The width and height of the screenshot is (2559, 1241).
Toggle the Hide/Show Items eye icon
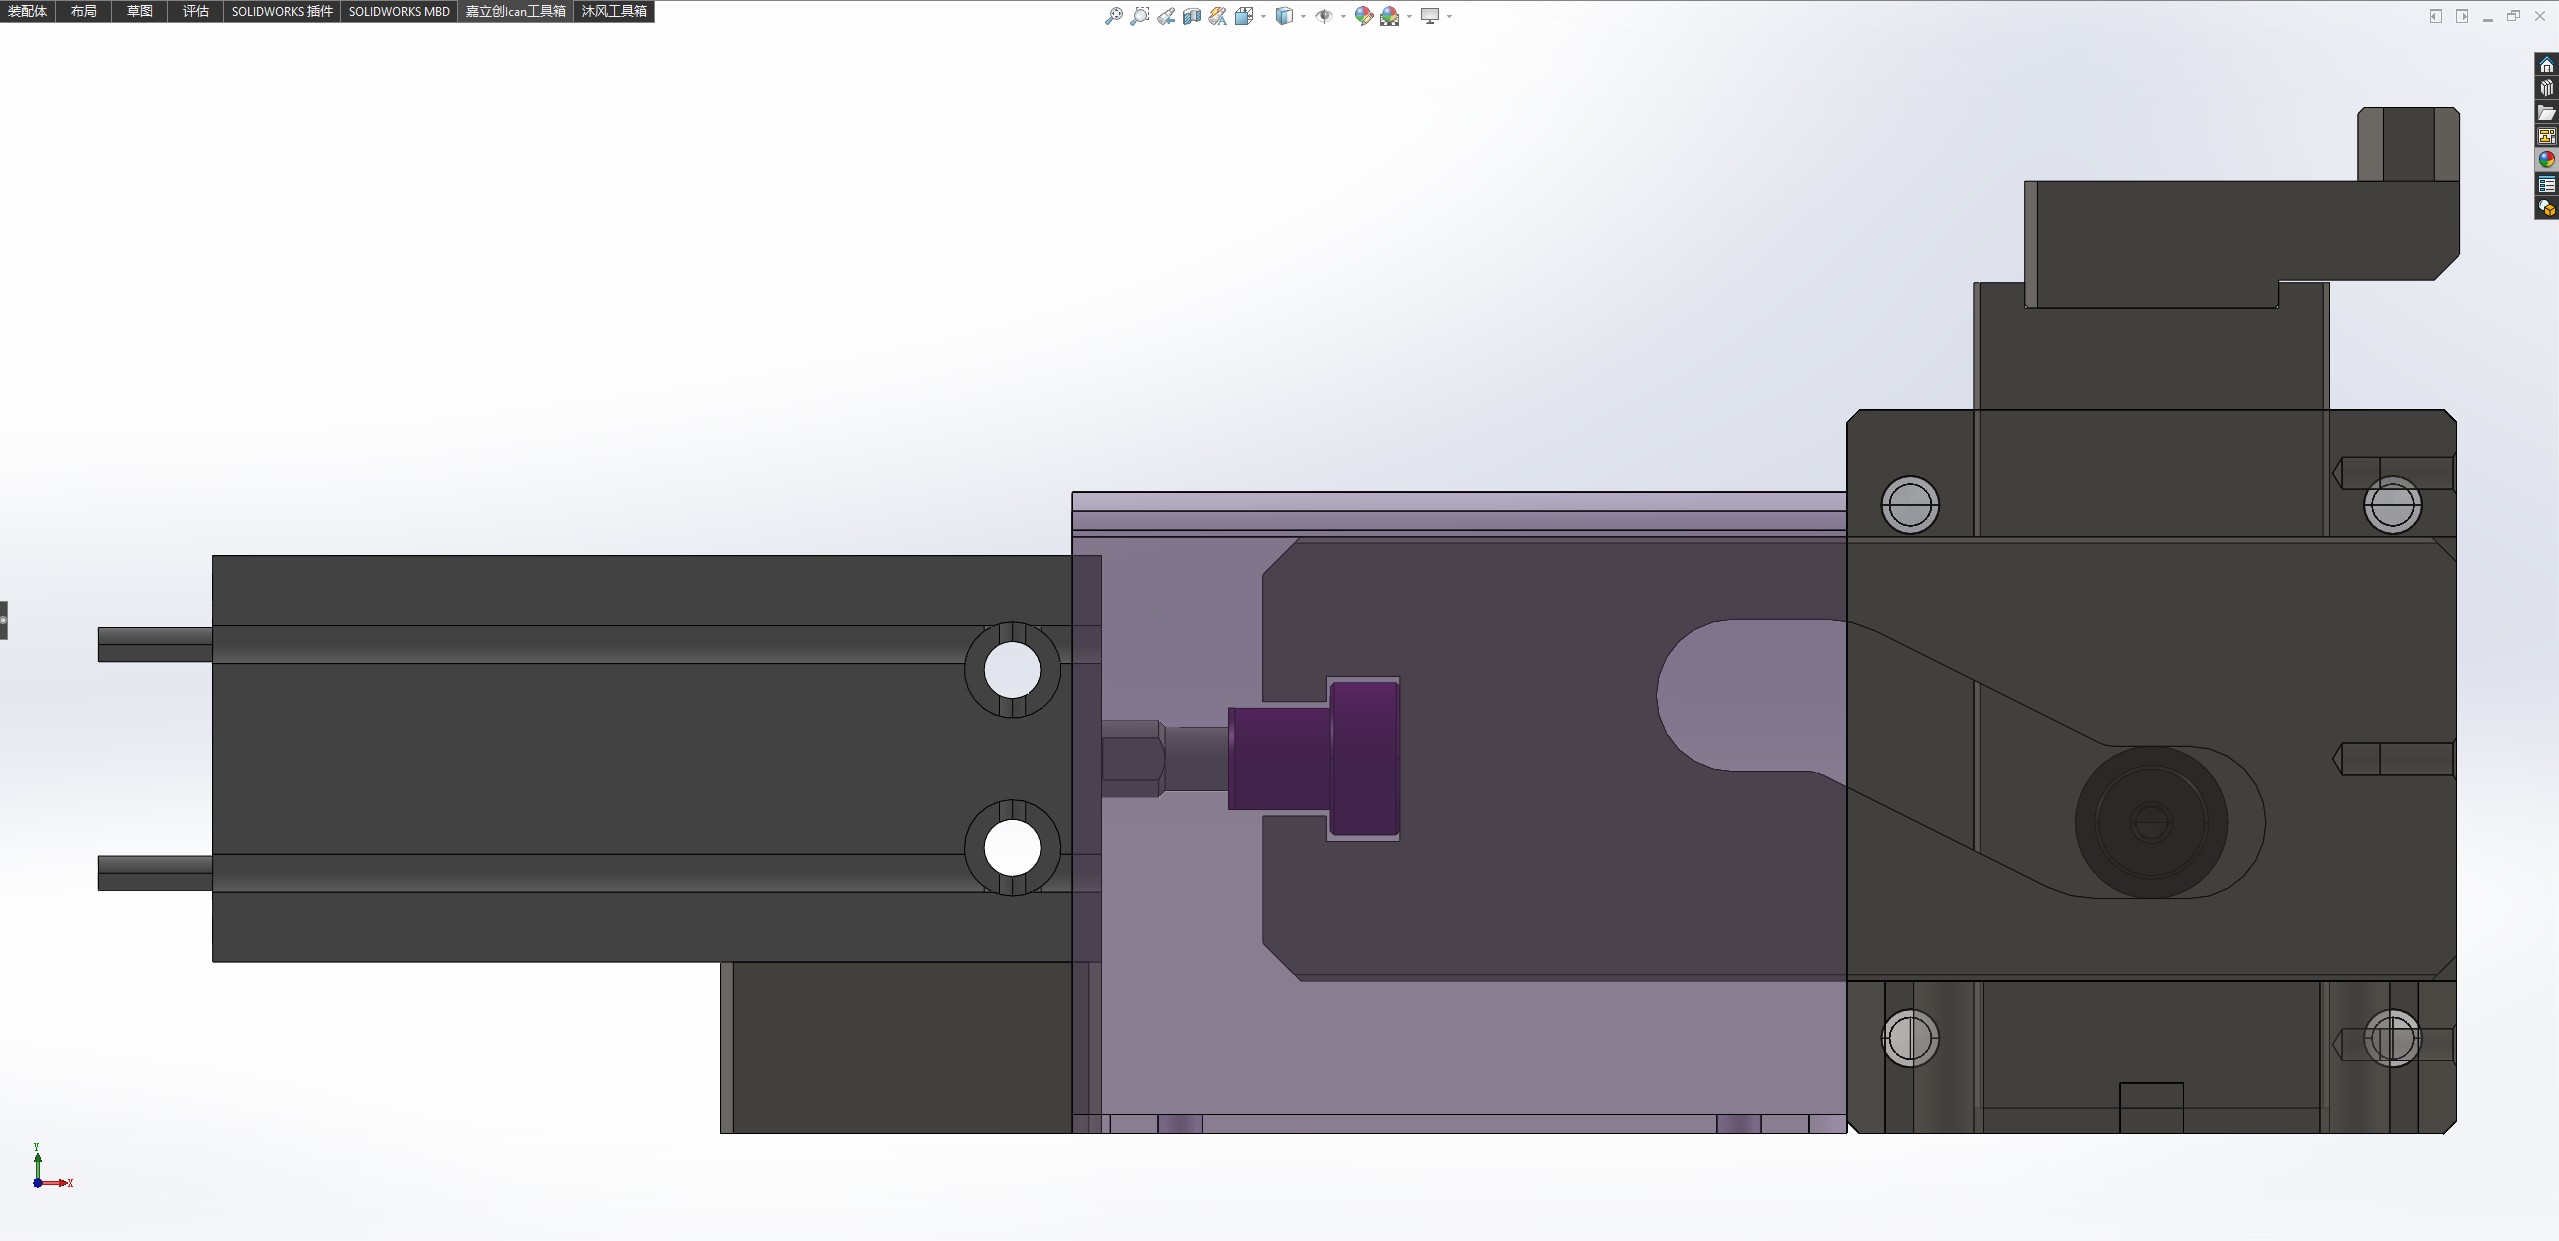(x=1323, y=16)
